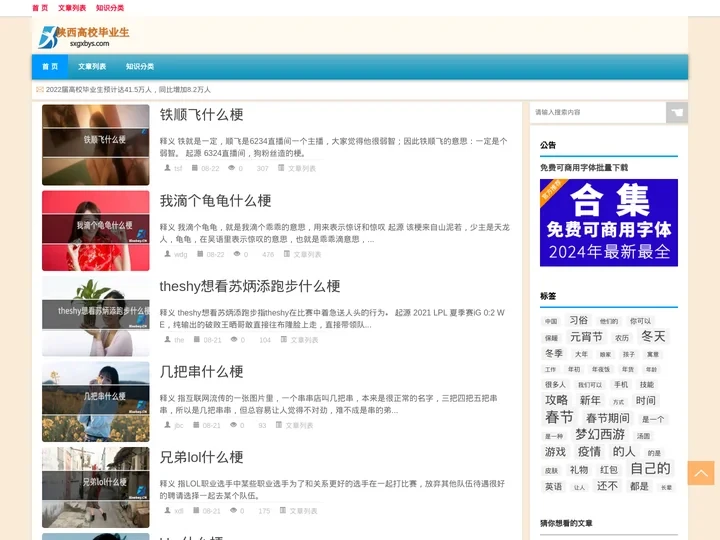Viewport: 720px width, 540px height.
Task: Select the 很多人 tag
Action: 555,384
